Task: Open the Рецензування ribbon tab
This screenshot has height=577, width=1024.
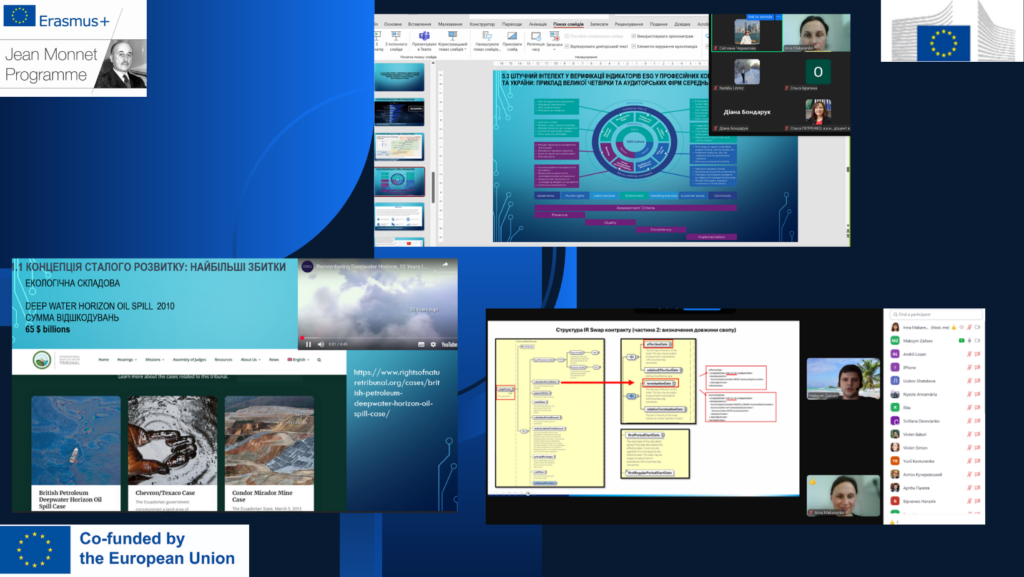Action: pos(629,24)
